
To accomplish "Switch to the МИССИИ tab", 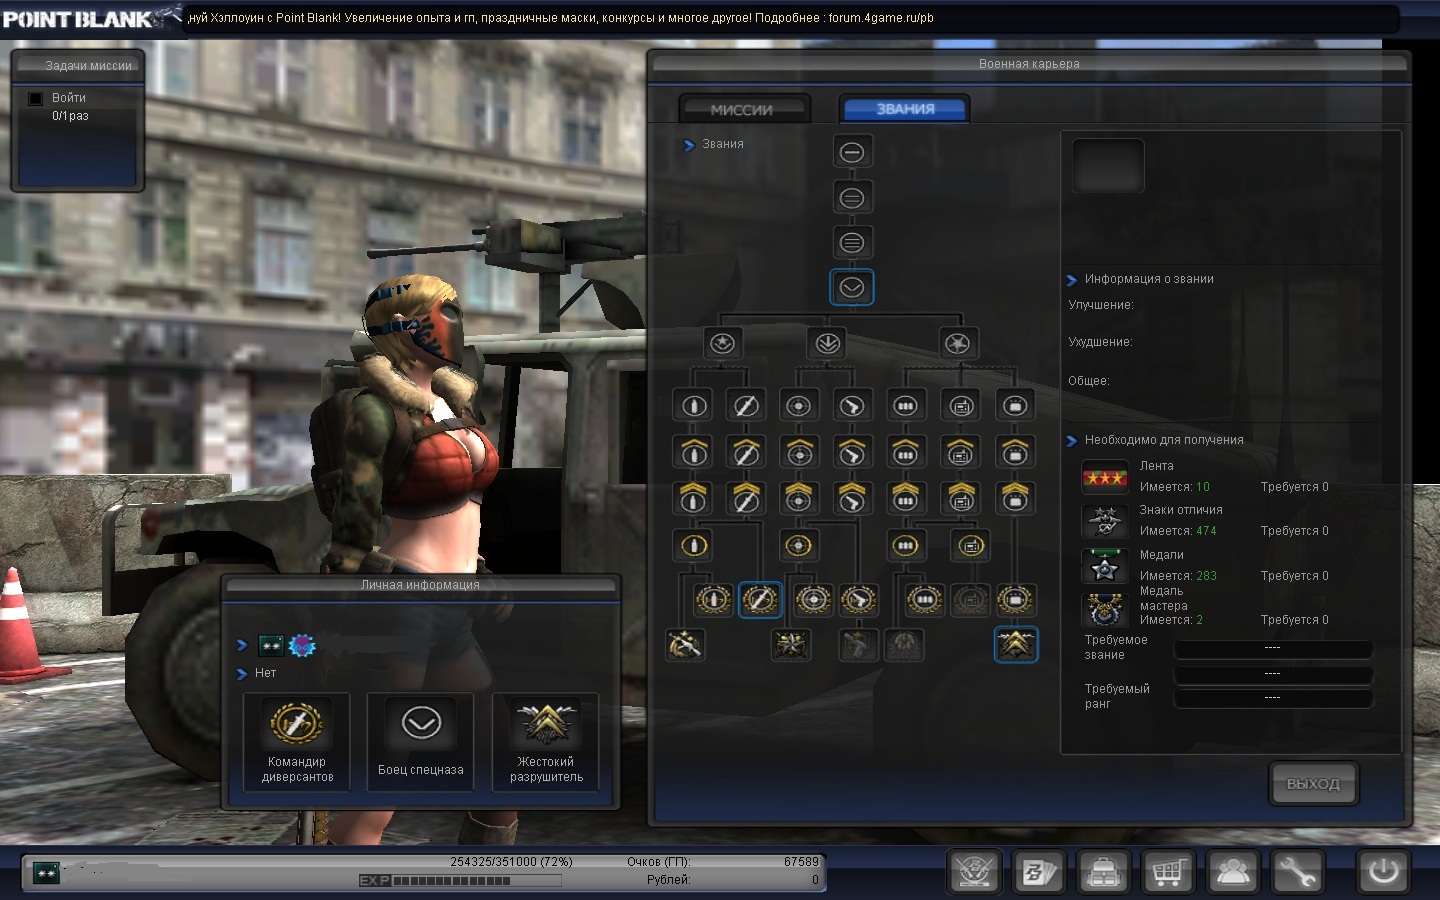I will [x=742, y=109].
